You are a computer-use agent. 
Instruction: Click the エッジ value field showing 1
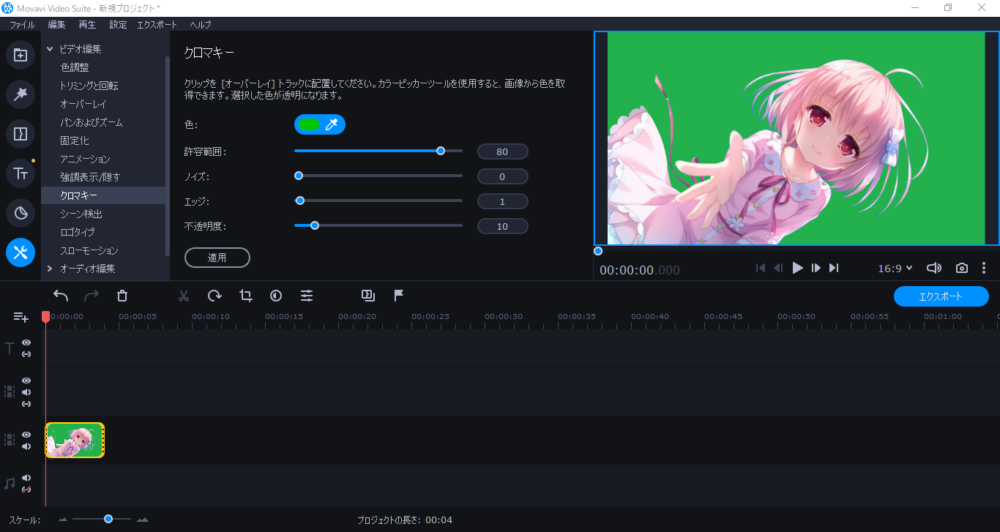[503, 202]
